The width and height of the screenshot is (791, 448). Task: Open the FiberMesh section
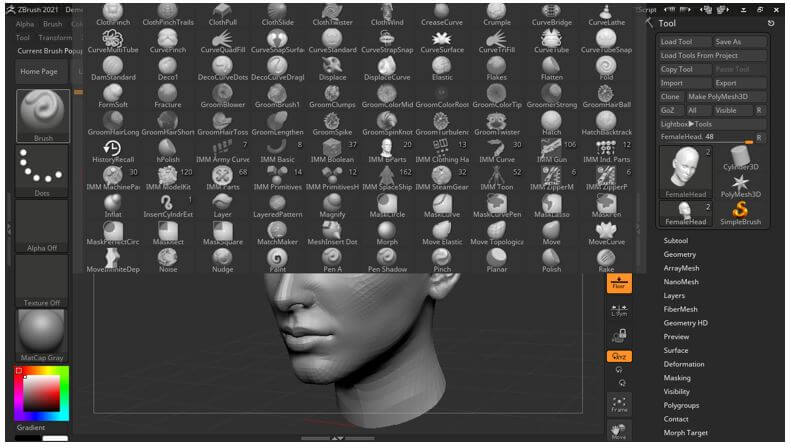tap(681, 309)
